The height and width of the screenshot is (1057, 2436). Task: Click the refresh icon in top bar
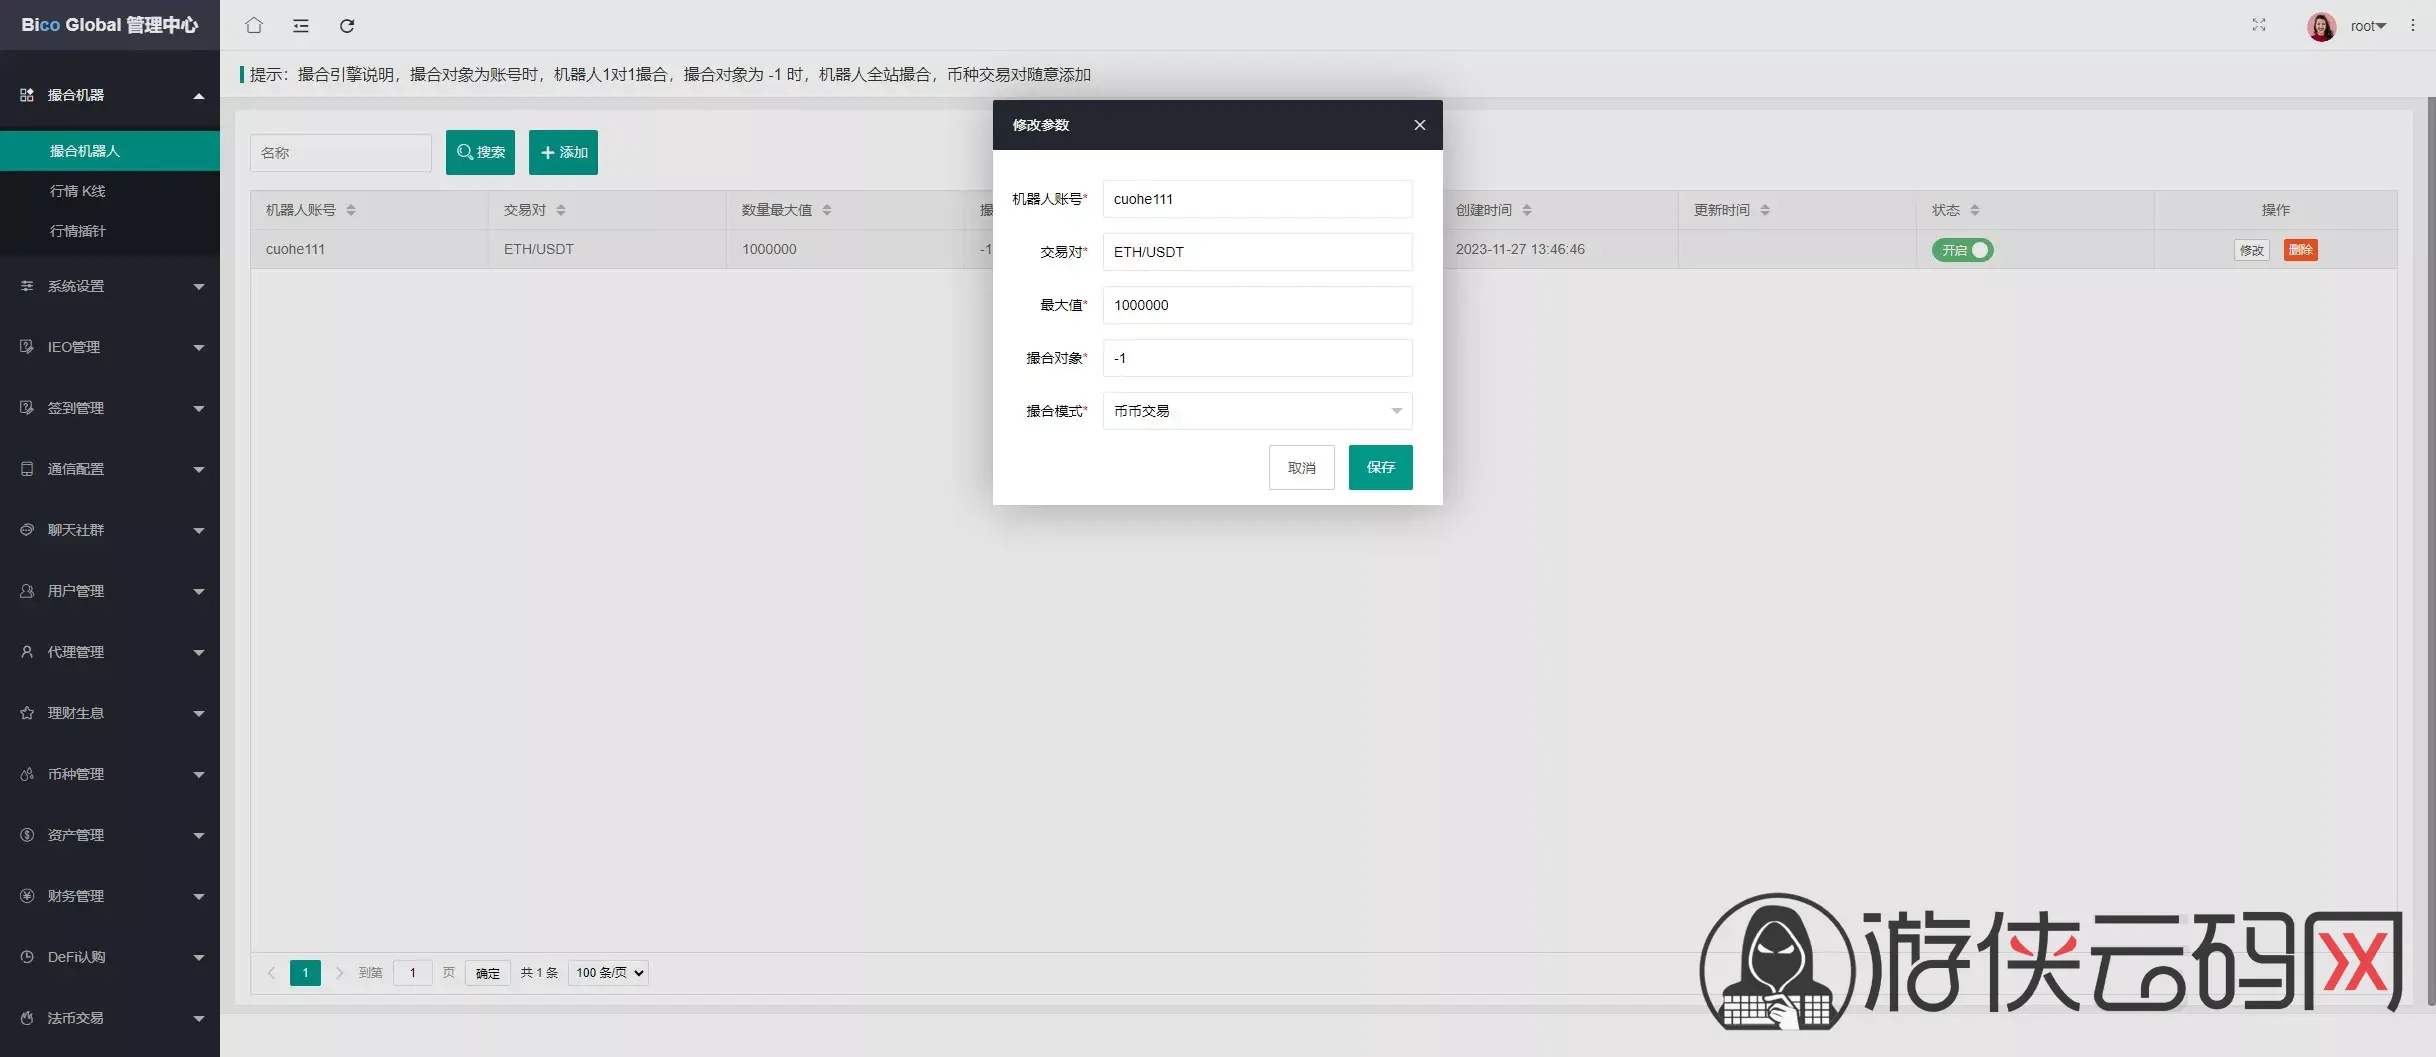click(347, 26)
